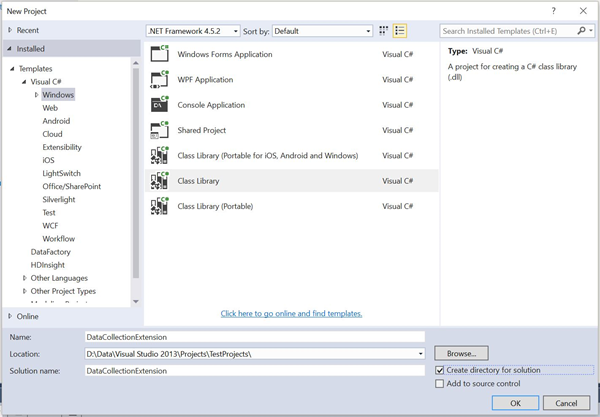Click the Cancel button
The height and width of the screenshot is (417, 600).
click(566, 403)
